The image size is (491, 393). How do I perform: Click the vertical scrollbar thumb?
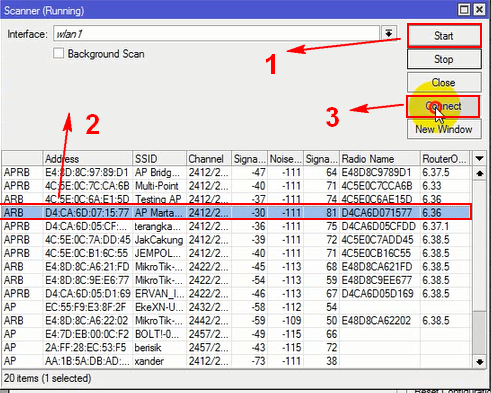[x=479, y=333]
